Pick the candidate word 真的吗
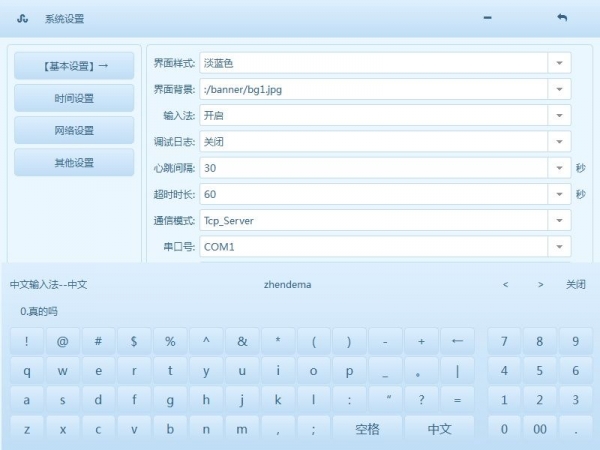This screenshot has height=450, width=600. pos(40,312)
